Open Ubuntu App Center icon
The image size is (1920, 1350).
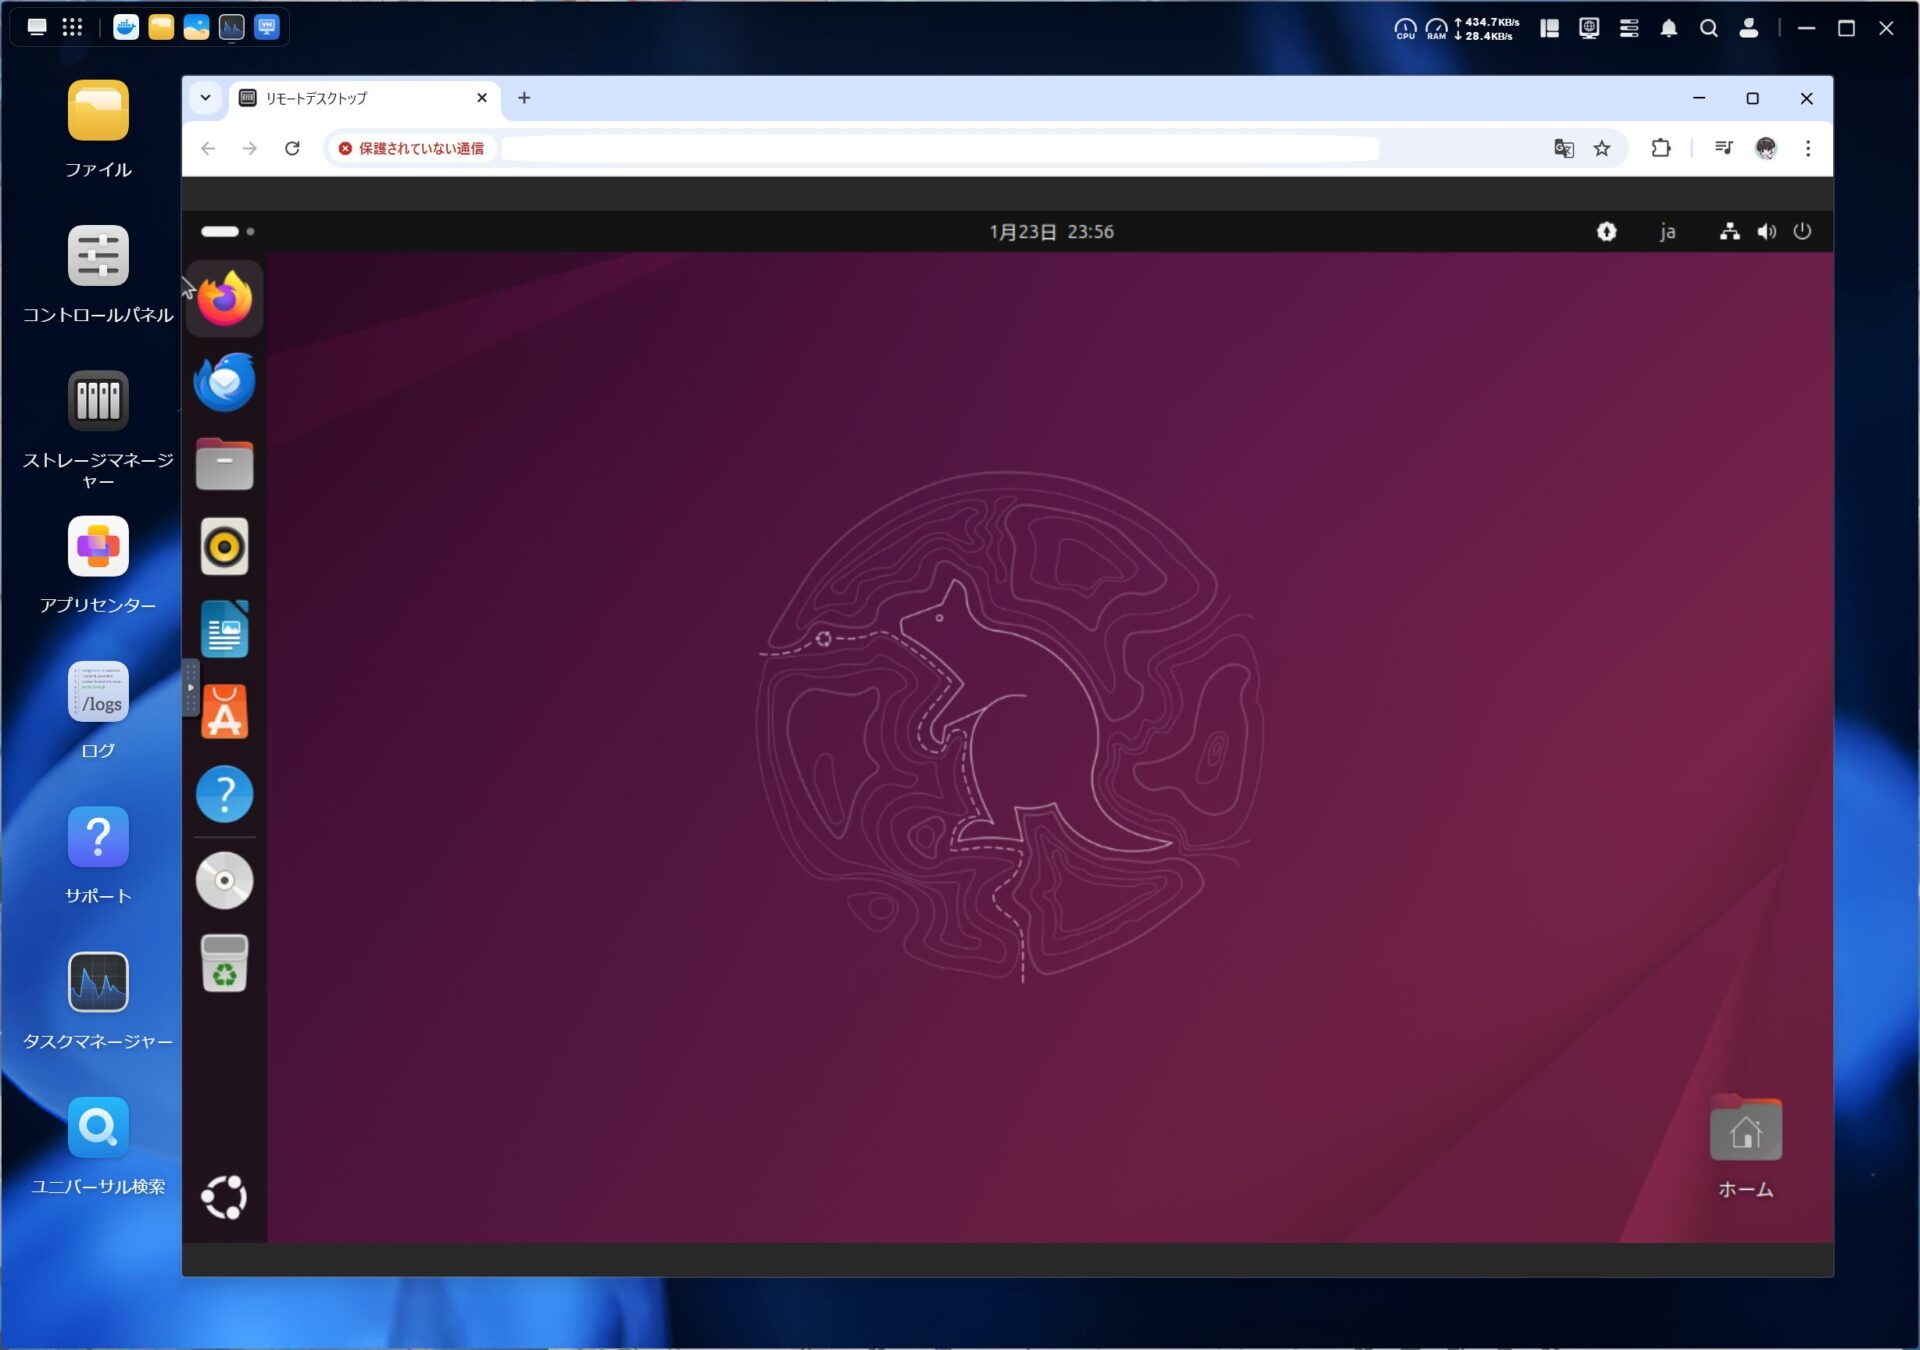pos(224,712)
